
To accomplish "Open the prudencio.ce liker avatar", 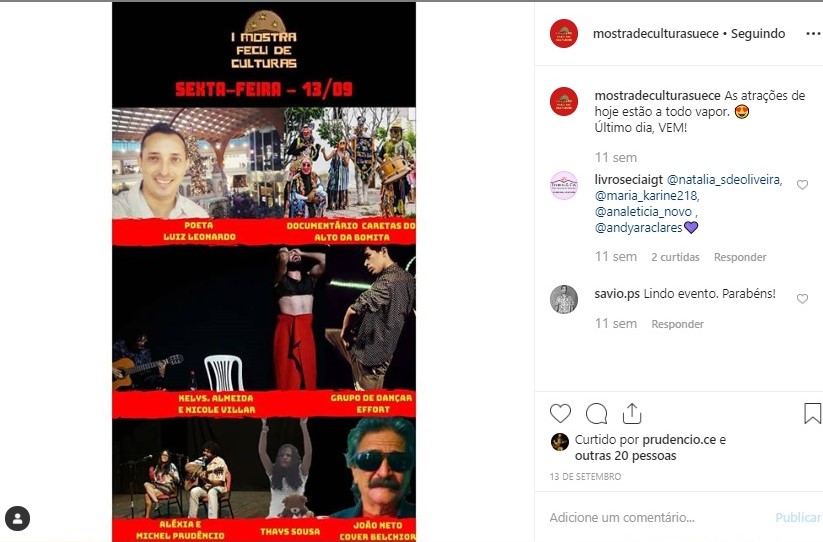I will tap(560, 442).
